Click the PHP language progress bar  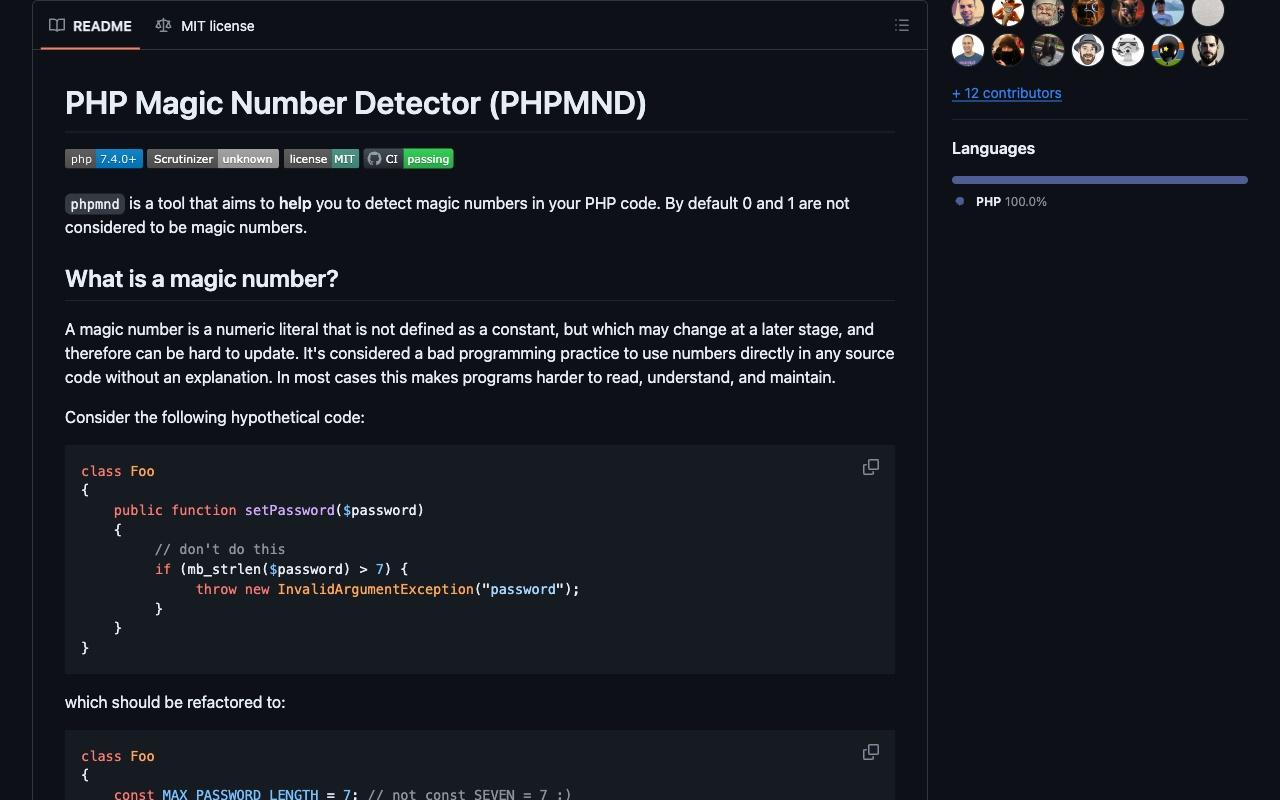tap(1100, 180)
